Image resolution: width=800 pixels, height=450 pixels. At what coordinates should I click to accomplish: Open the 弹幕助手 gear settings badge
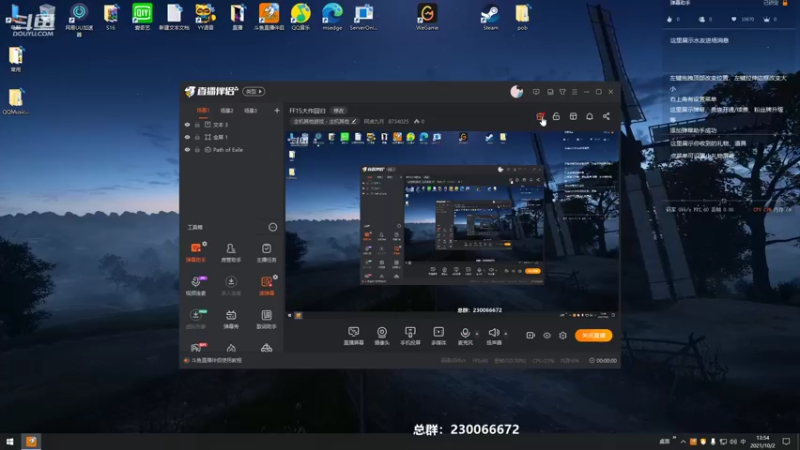point(204,244)
